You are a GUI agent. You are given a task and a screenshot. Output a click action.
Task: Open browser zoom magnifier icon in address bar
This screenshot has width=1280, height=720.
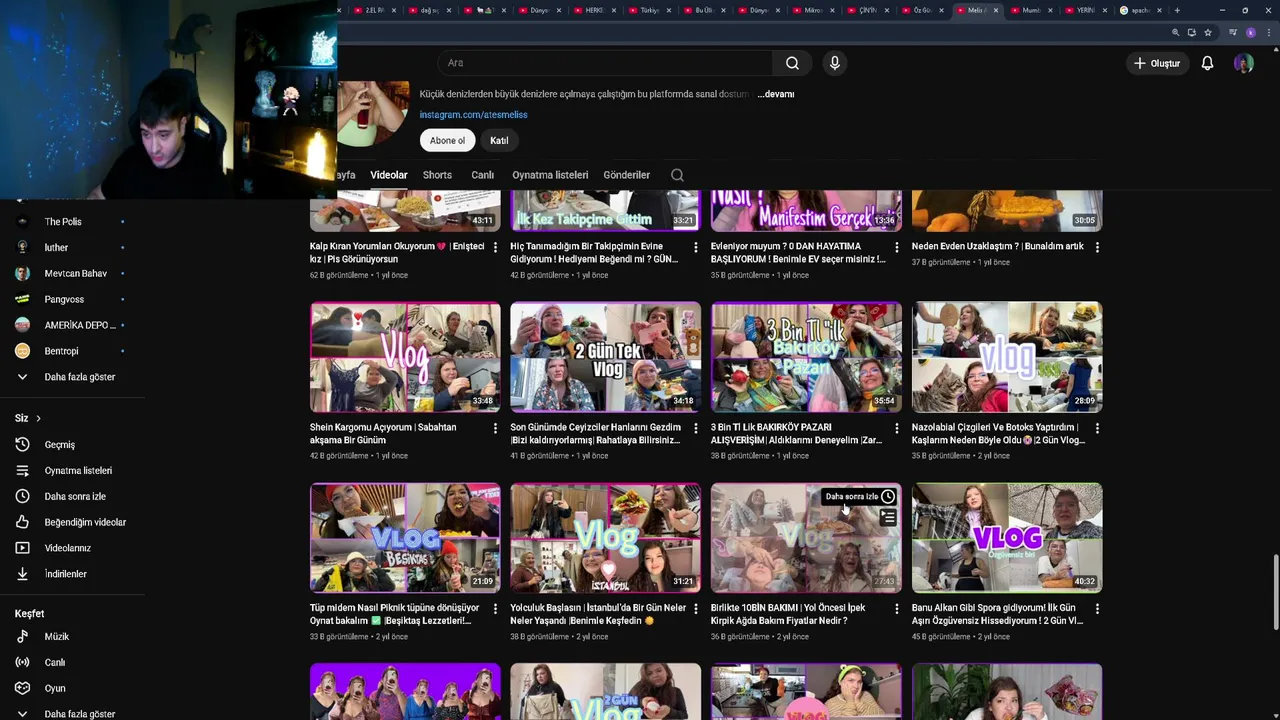[1176, 32]
